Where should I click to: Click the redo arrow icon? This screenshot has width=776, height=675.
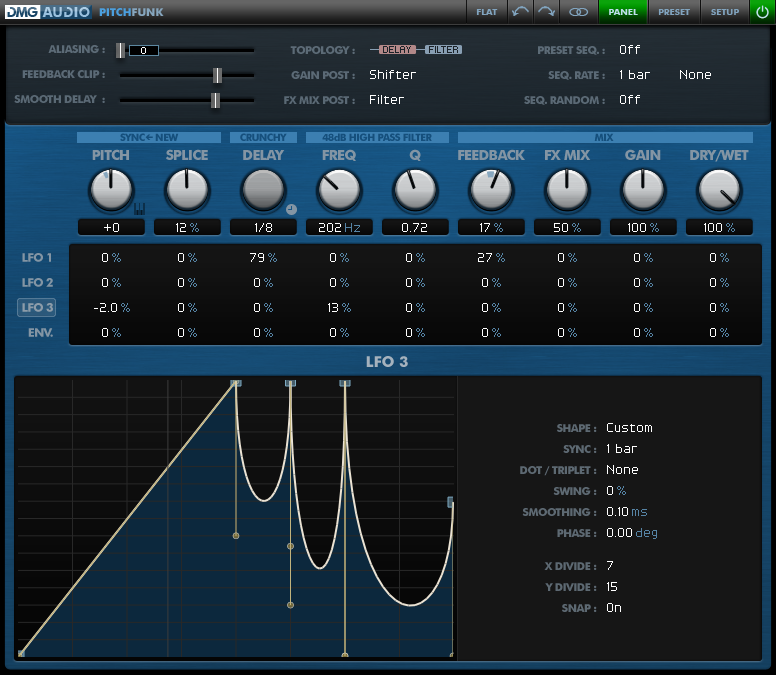pyautogui.click(x=546, y=12)
